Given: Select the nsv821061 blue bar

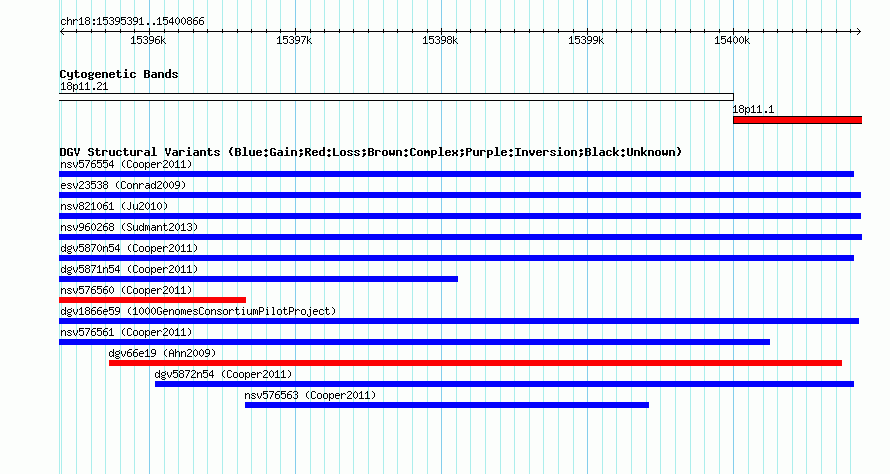Looking at the screenshot, I should (x=460, y=216).
